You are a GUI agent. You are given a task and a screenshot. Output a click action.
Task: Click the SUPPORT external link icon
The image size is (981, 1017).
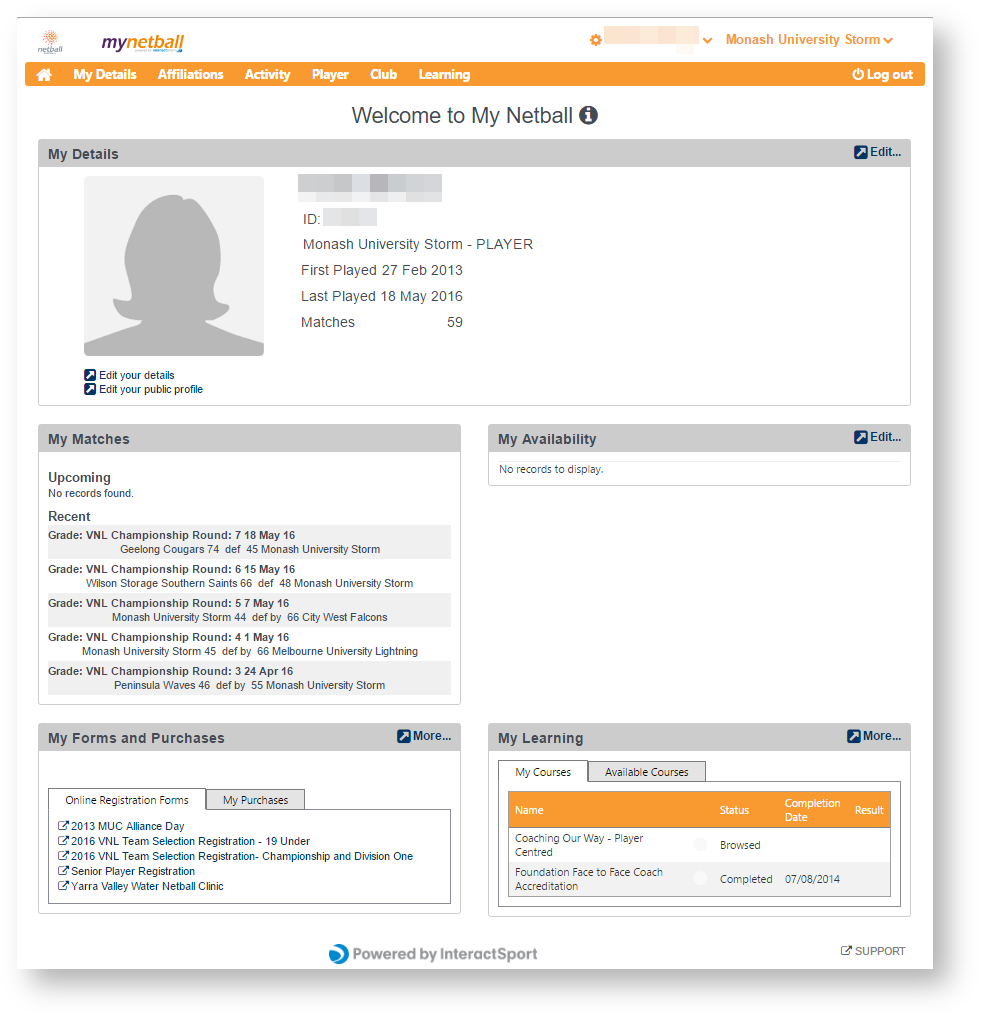pos(846,950)
